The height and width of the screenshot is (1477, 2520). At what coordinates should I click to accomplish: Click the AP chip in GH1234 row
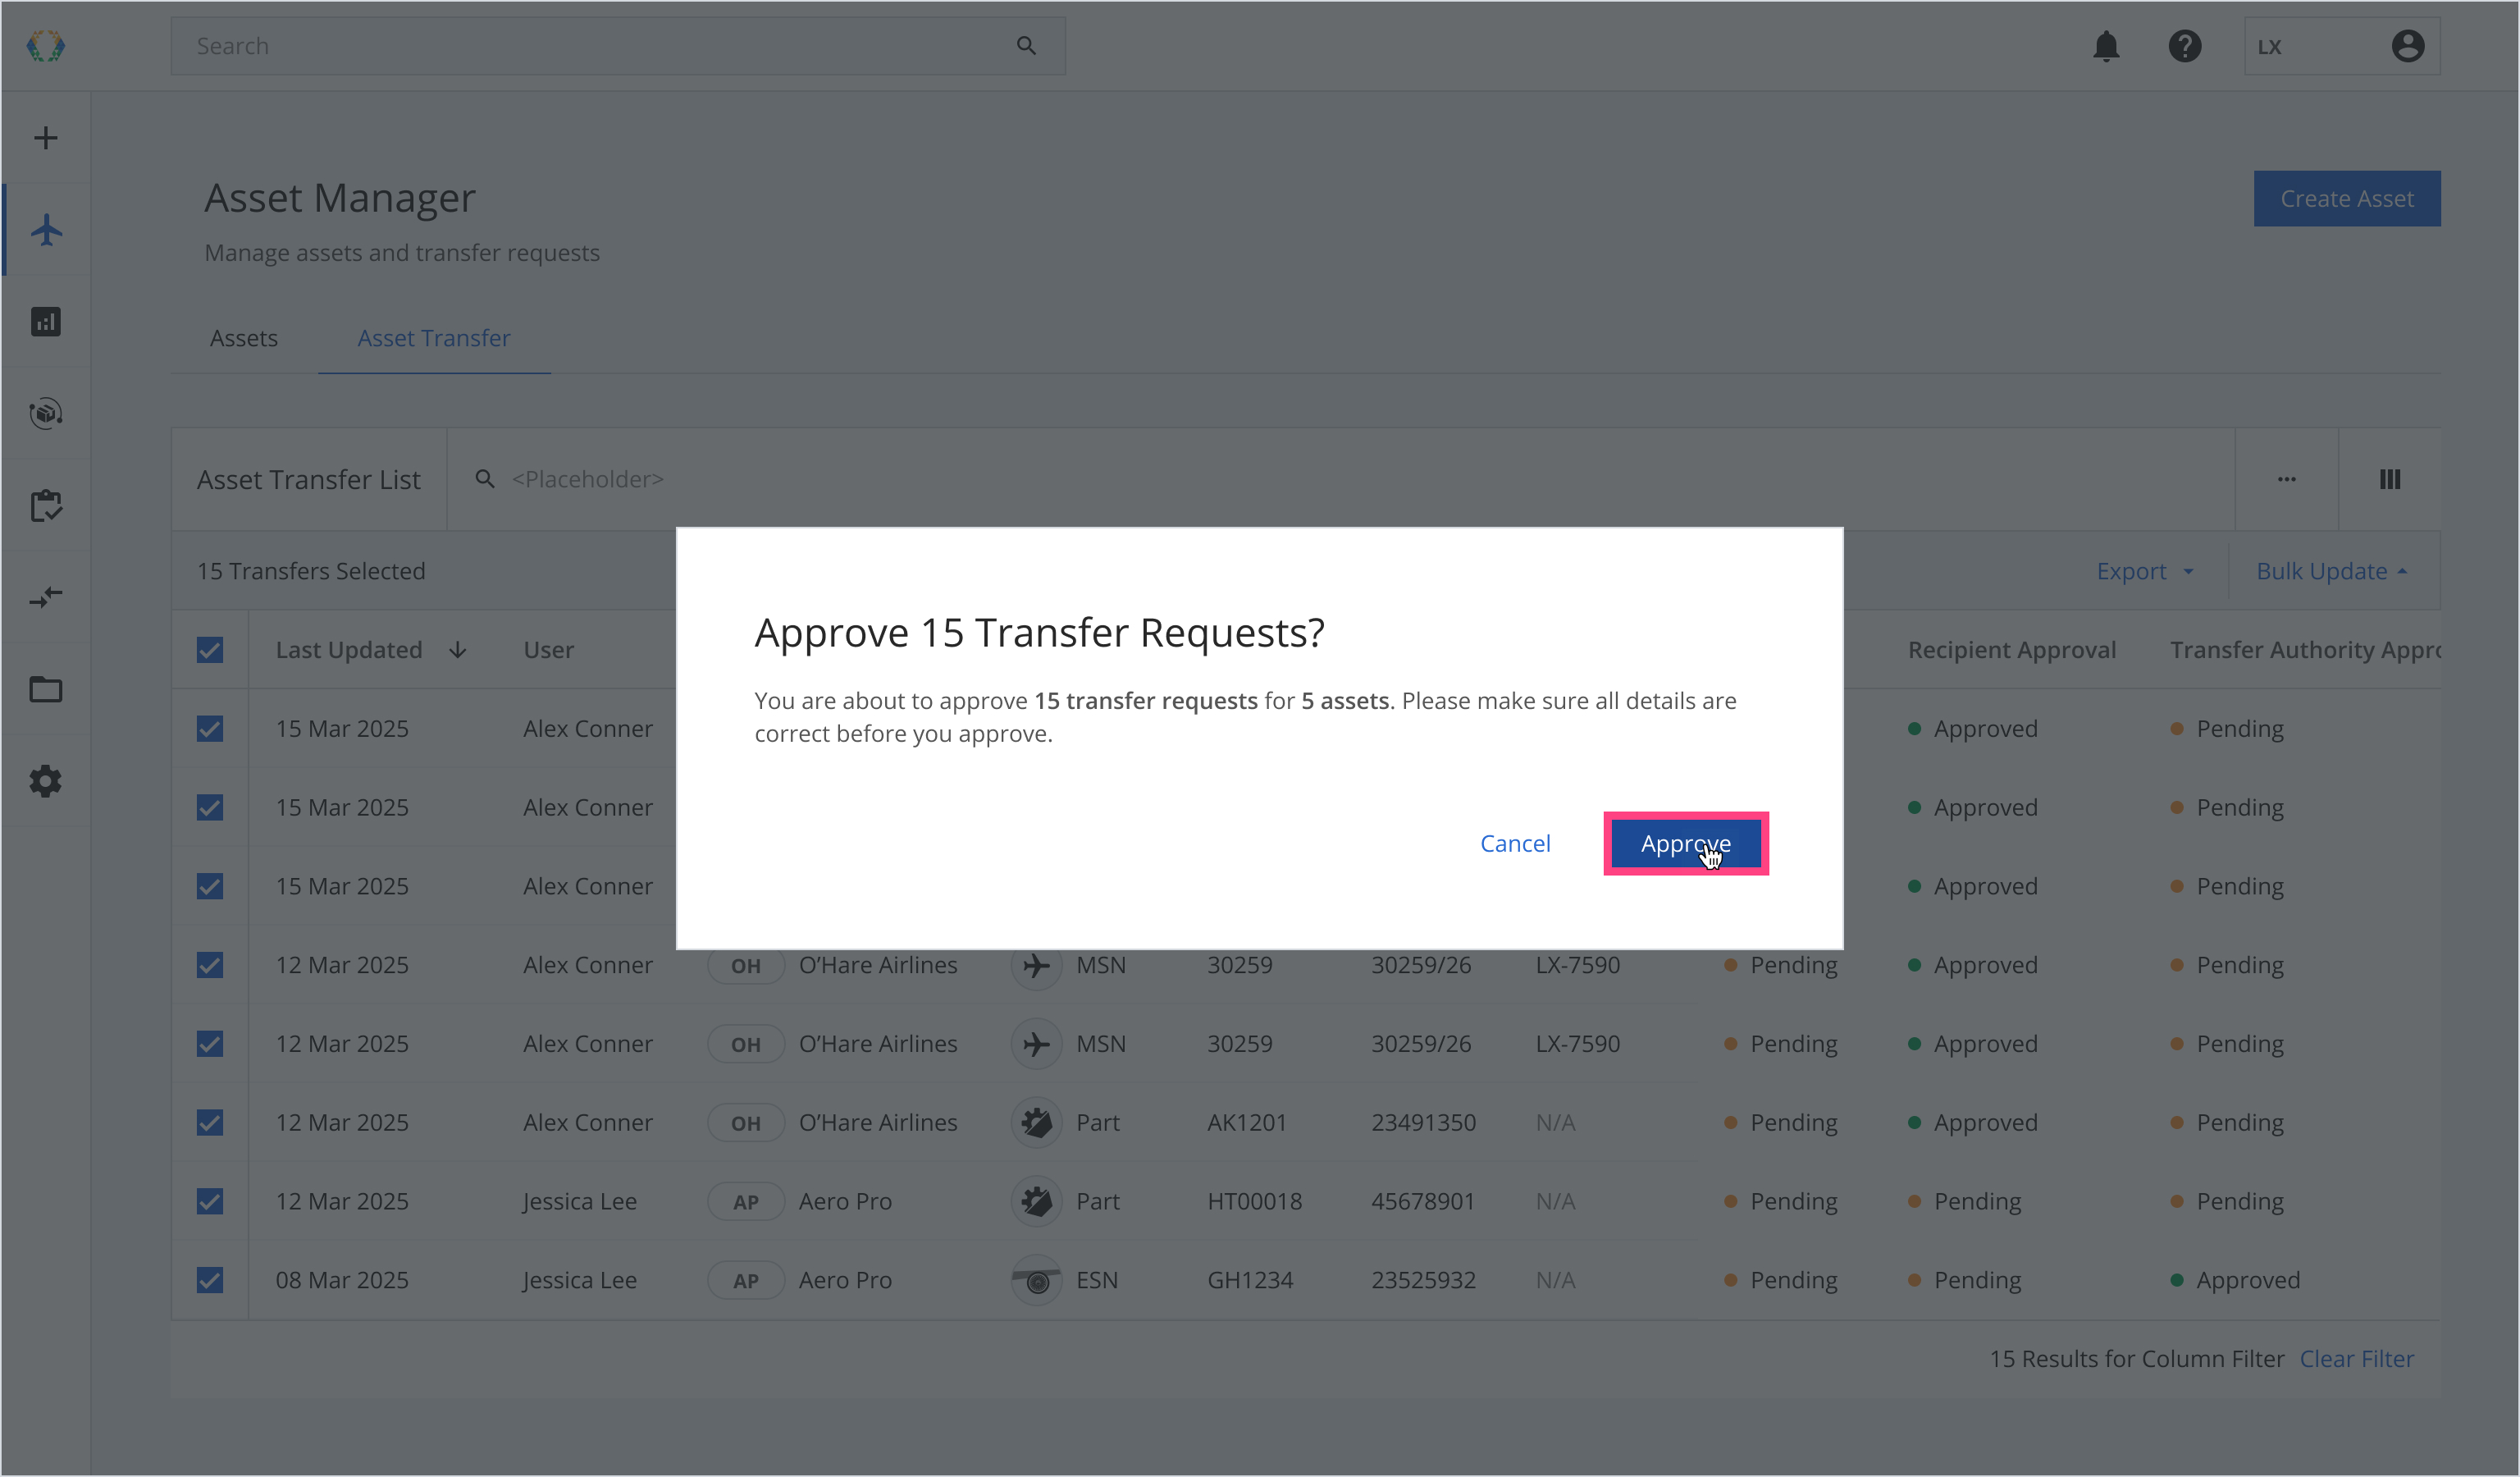coord(746,1280)
